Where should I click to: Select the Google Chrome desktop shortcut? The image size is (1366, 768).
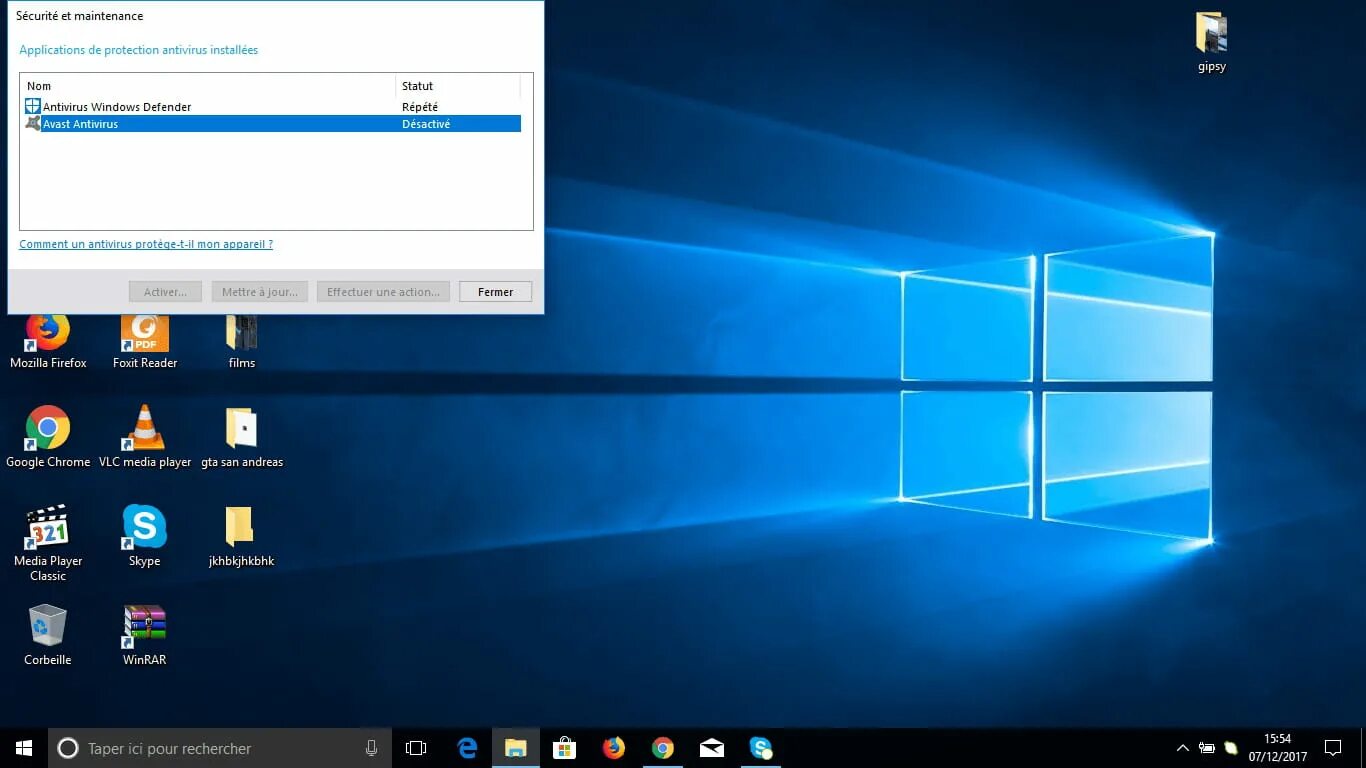(48, 437)
